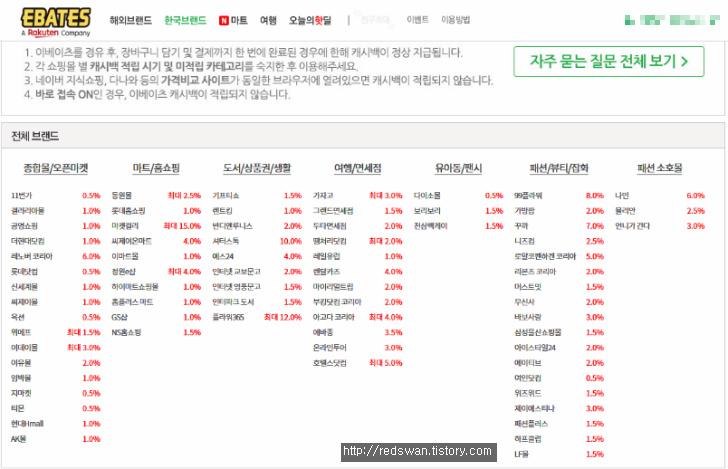The width and height of the screenshot is (728, 469).
Task: Open the 부킹닷컴 코리아 store link
Action: pos(338,302)
